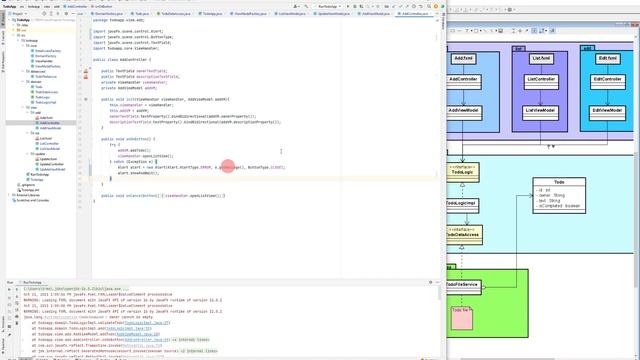
Task: Open the Project tool window stripe button
Action: 2,18
